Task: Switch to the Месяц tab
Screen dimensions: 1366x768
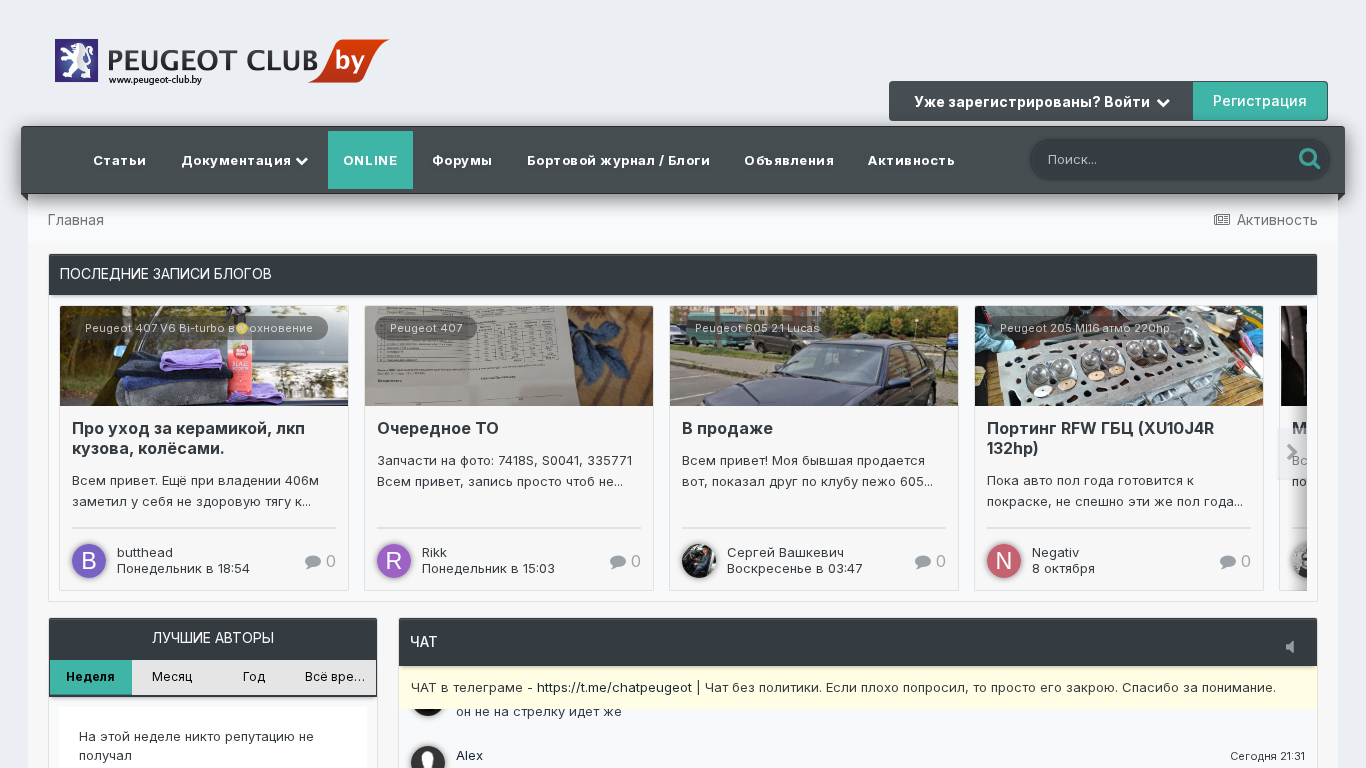Action: coord(172,677)
